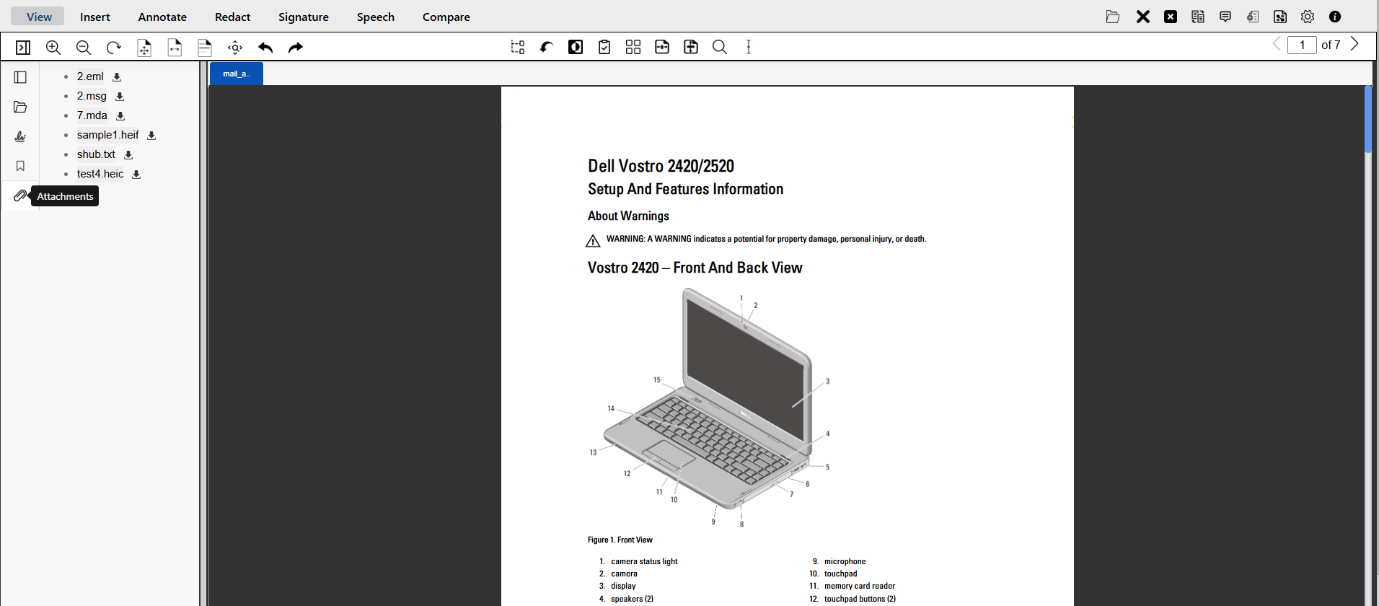The height and width of the screenshot is (606, 1379).
Task: Click the page number input field
Action: tap(1302, 45)
